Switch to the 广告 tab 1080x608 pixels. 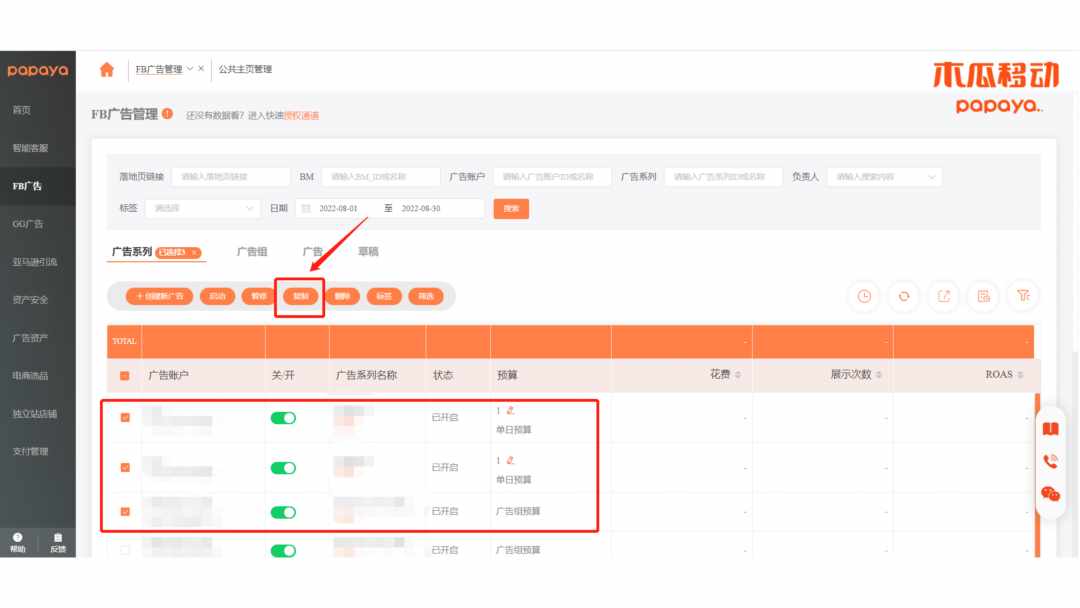(313, 252)
